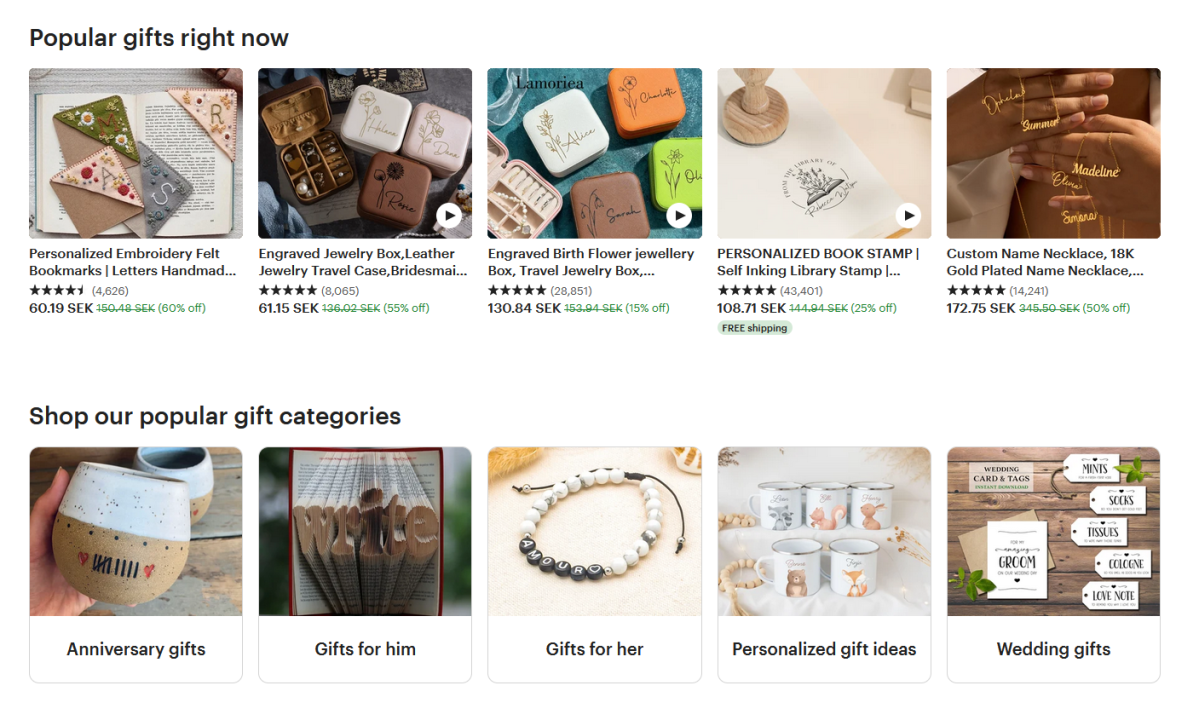Screen dimensions: 1199x720
Task: Click the felt bookmarks product photo
Action: pyautogui.click(x=135, y=152)
